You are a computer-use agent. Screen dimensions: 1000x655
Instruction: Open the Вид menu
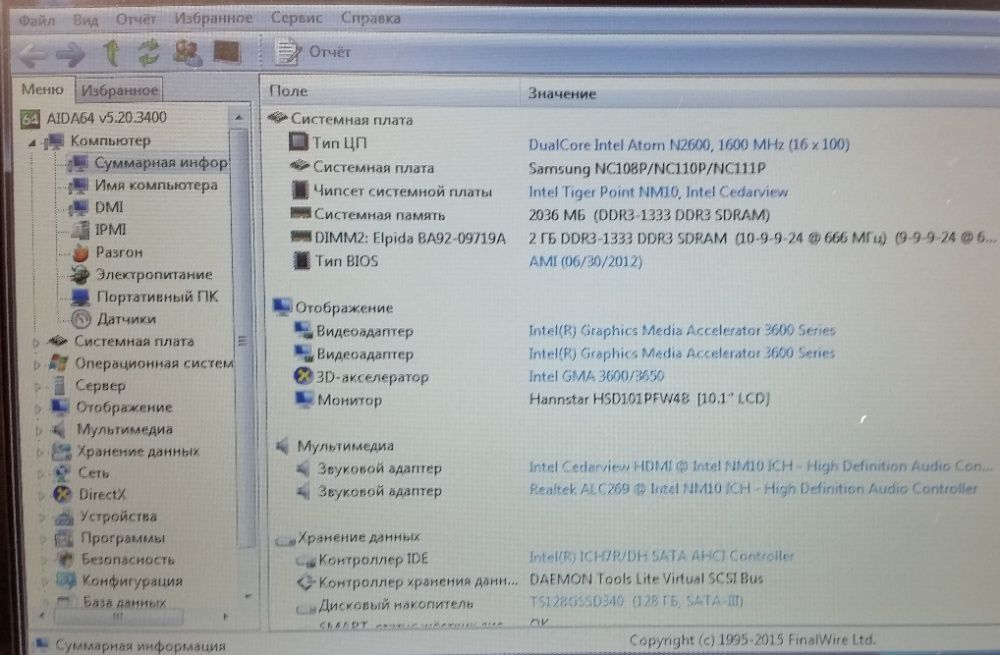(85, 20)
